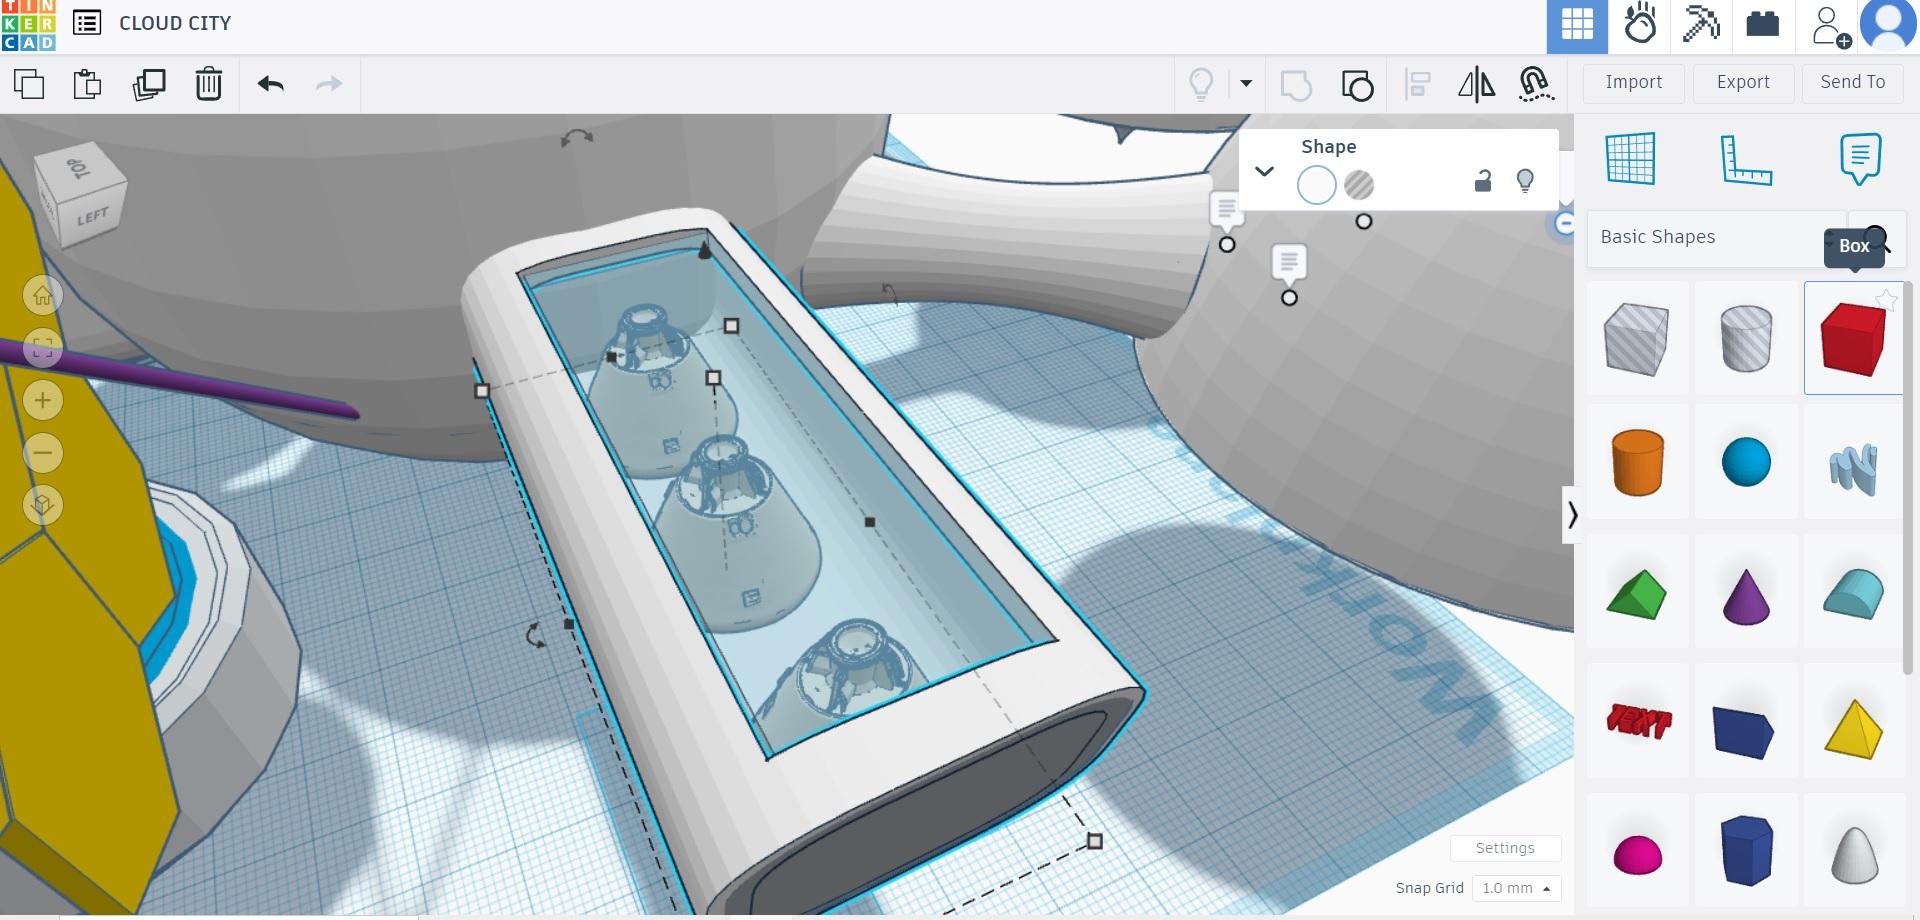This screenshot has width=1920, height=920.
Task: Toggle orthographic perspective view cube button
Action: pyautogui.click(x=42, y=505)
